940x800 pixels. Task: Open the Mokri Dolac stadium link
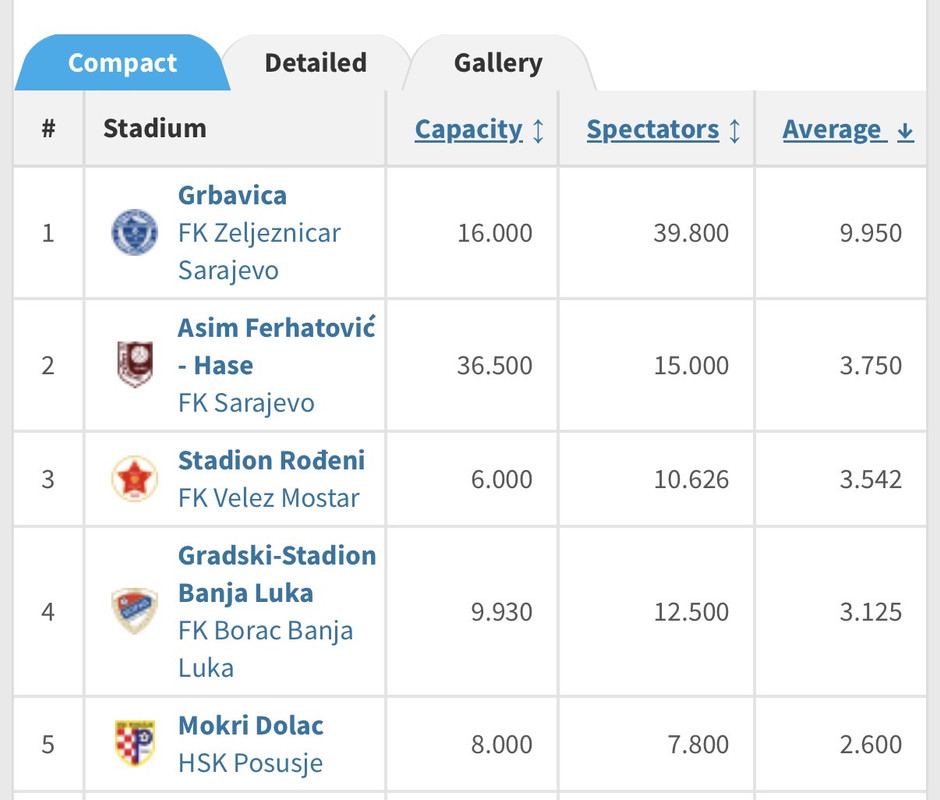pyautogui.click(x=251, y=725)
